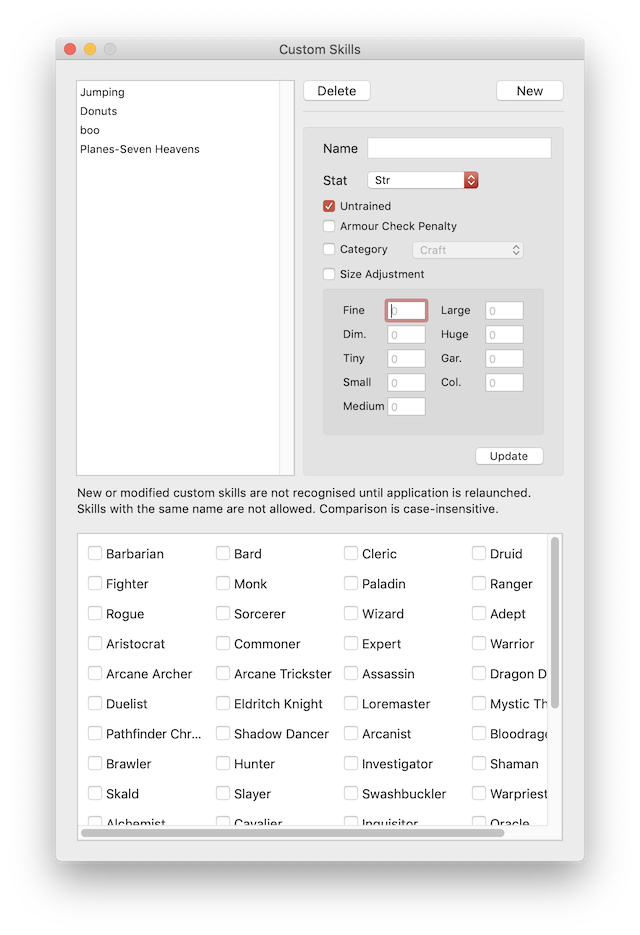Check the Arcane Trickster checkbox
The height and width of the screenshot is (935, 640).
point(222,673)
